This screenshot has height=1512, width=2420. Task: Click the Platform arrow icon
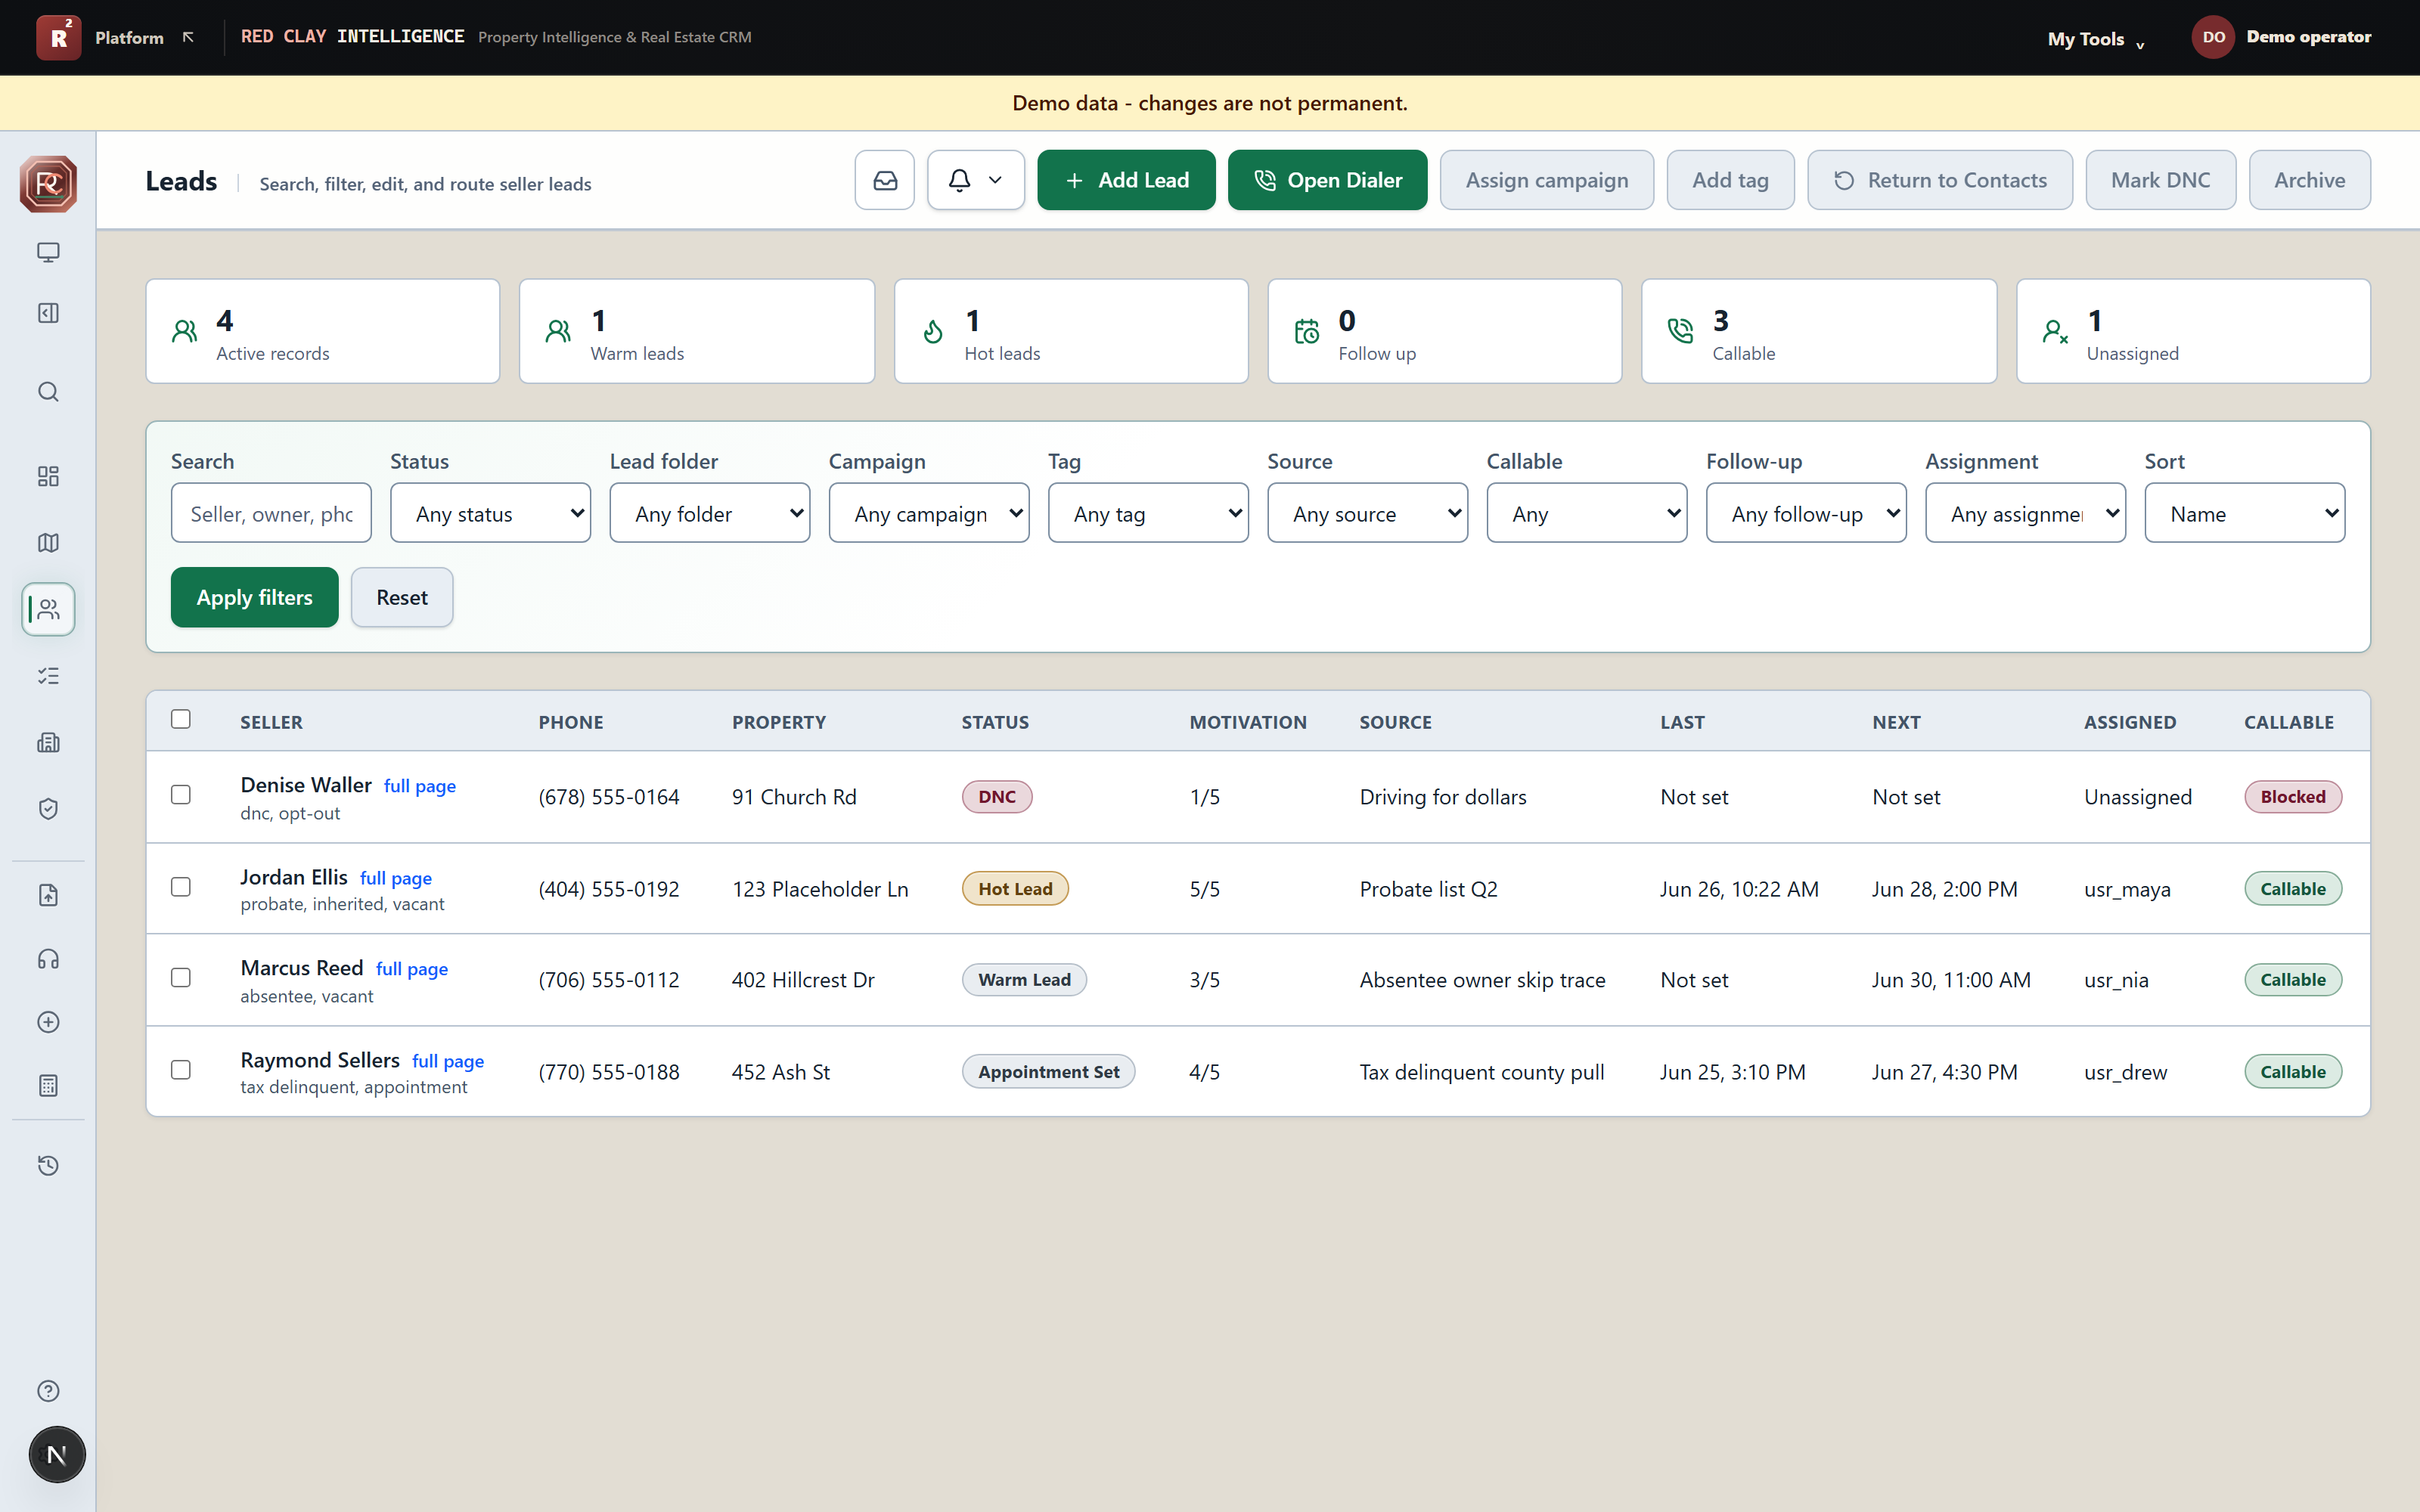point(188,37)
